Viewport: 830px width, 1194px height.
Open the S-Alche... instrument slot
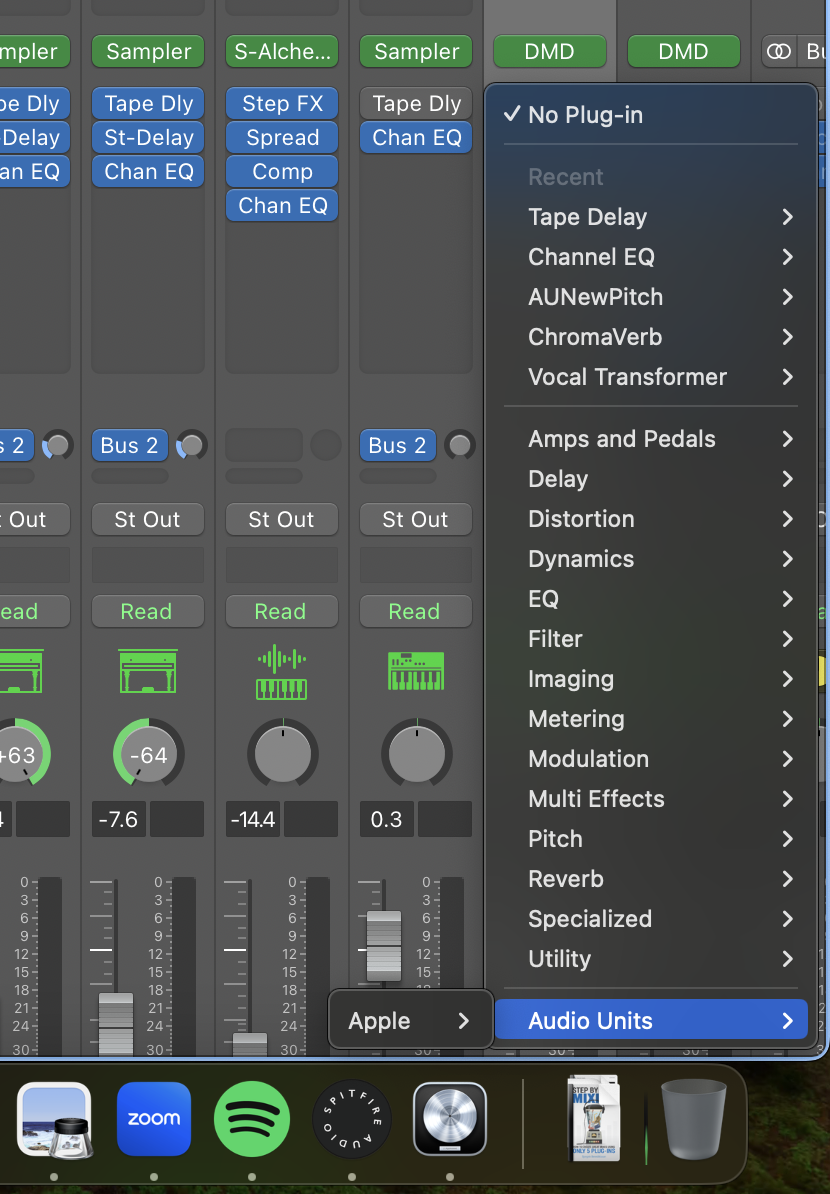tap(282, 52)
